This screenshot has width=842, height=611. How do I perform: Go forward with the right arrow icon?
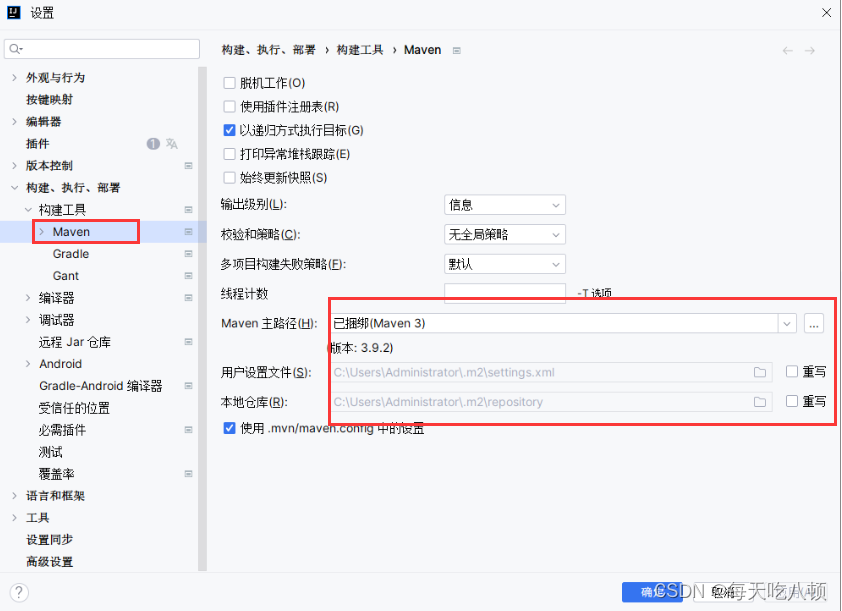(810, 50)
